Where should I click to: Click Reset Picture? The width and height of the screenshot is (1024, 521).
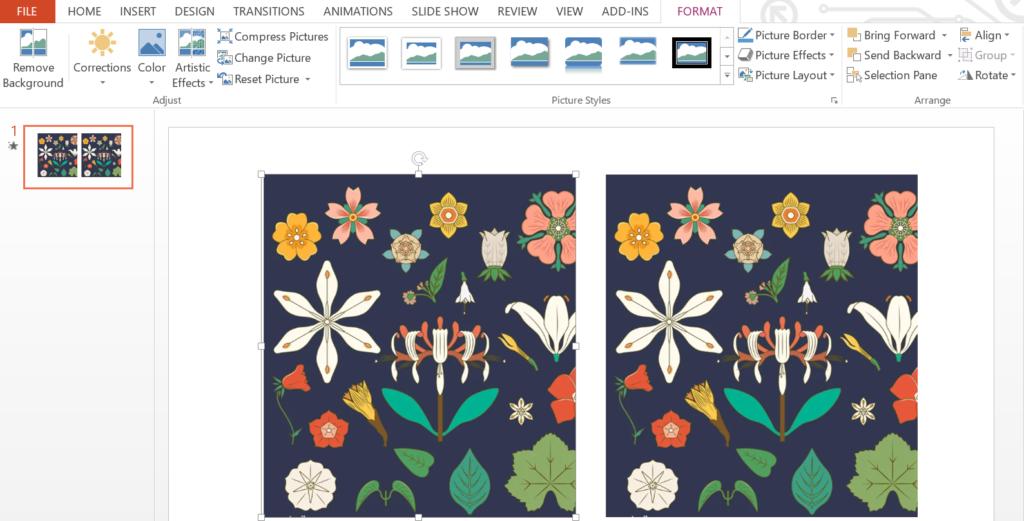[x=259, y=79]
